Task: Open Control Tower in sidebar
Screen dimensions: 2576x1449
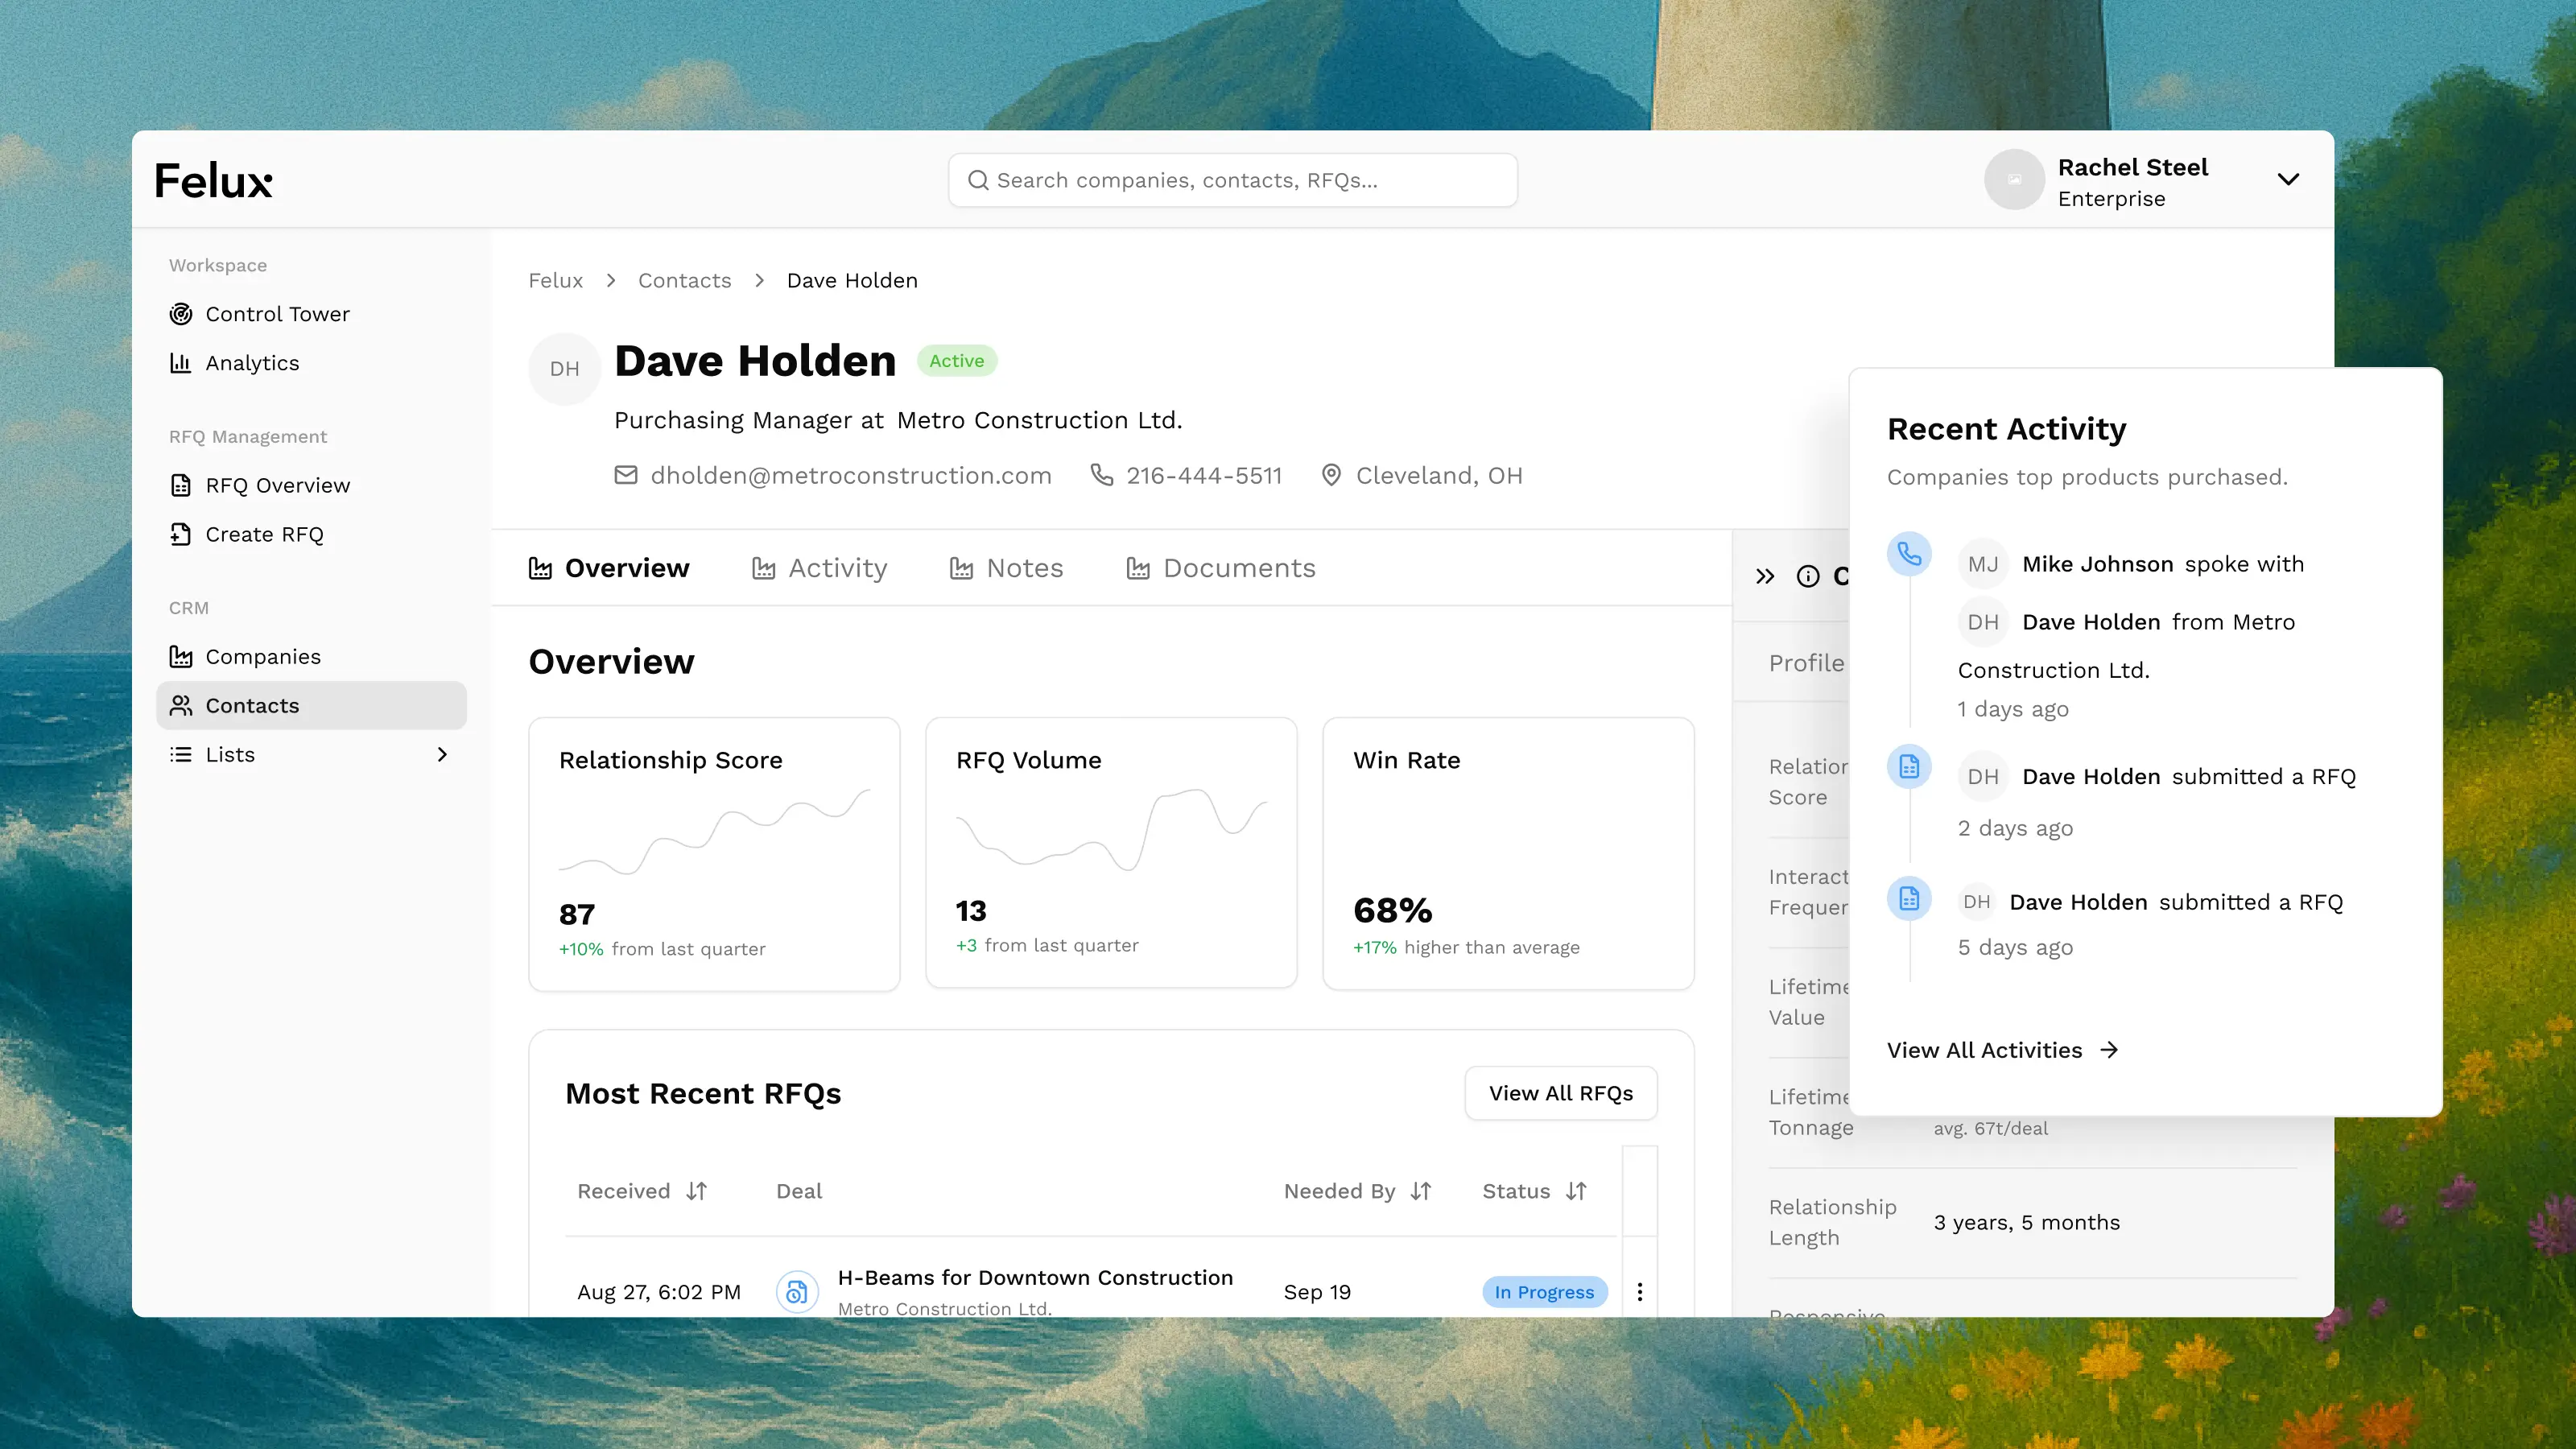Action: pyautogui.click(x=277, y=314)
